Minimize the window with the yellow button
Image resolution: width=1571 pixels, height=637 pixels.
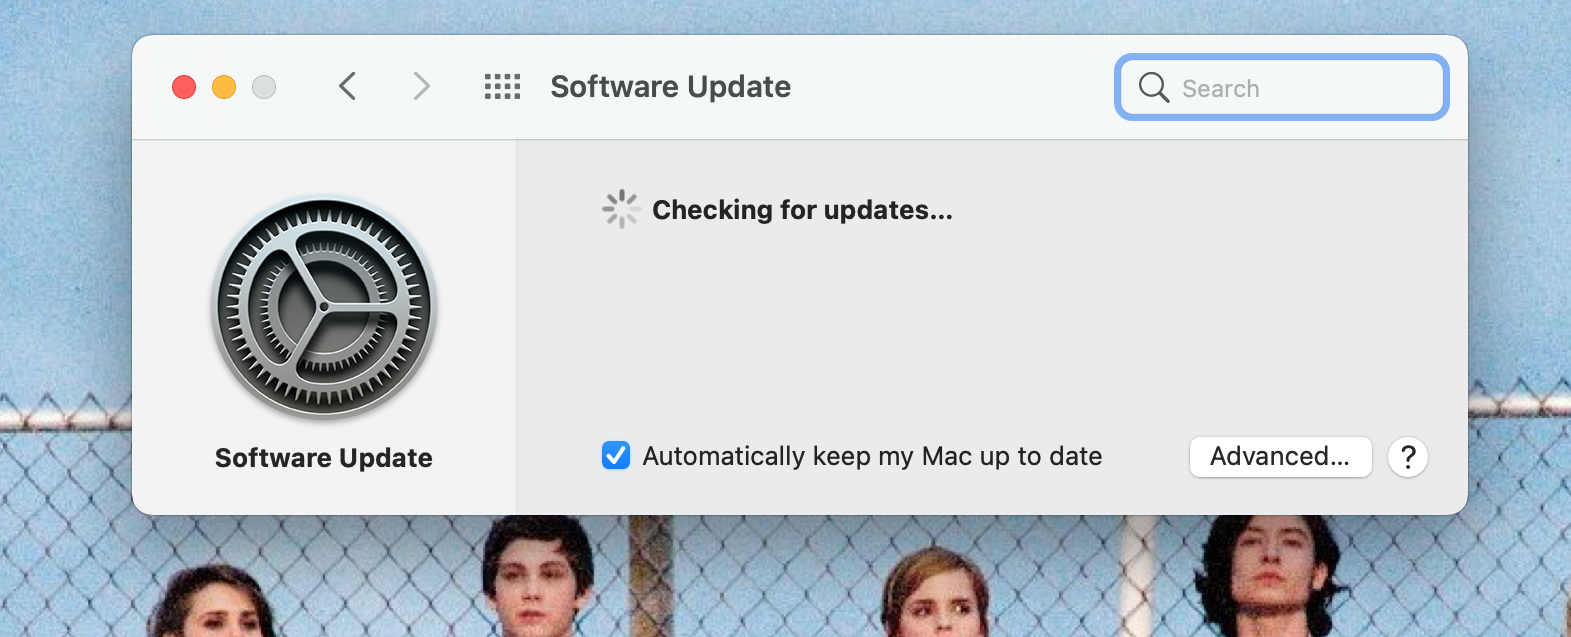[224, 87]
